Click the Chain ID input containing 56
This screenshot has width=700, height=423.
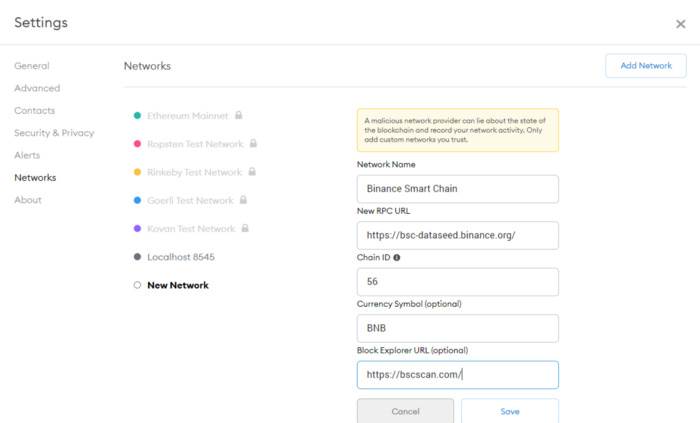pyautogui.click(x=458, y=282)
